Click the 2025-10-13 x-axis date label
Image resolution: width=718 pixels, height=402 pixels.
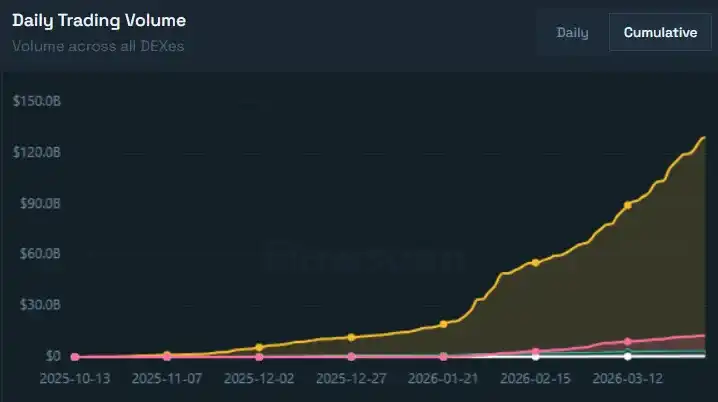[75, 379]
